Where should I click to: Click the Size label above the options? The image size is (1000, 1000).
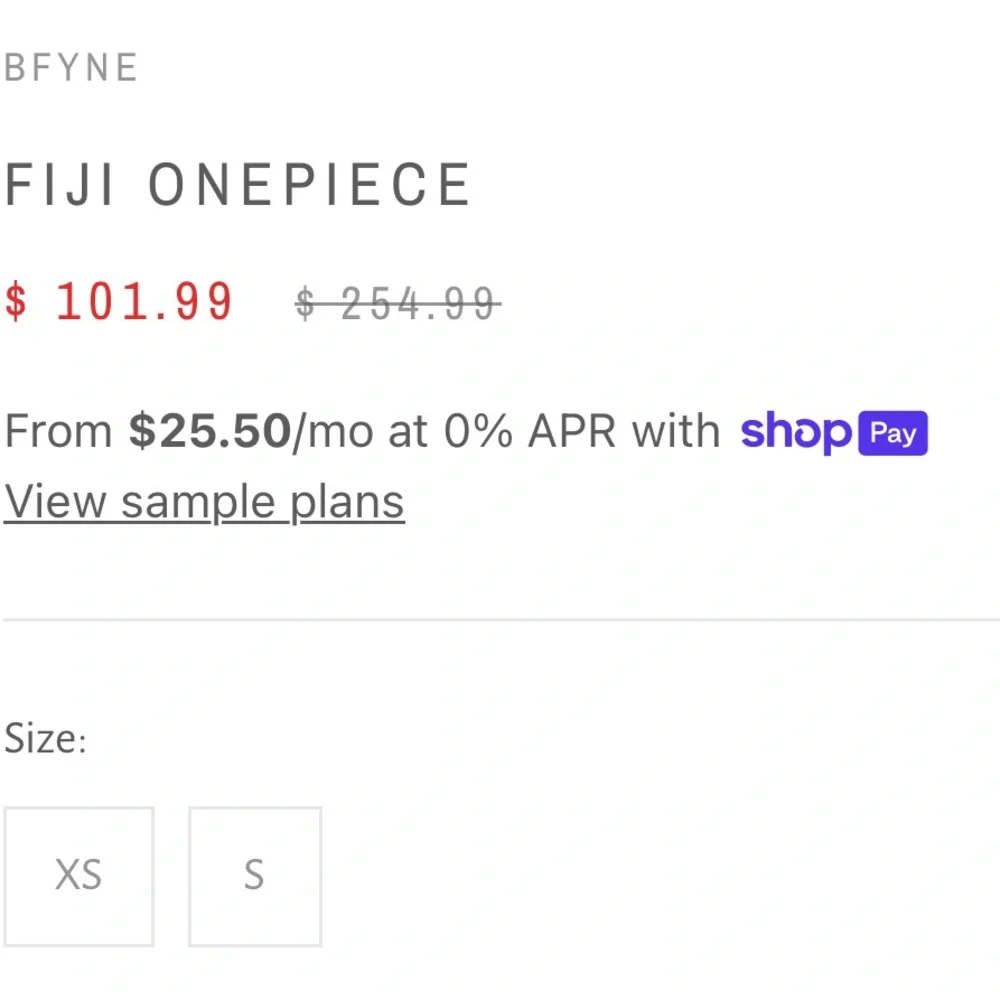tap(45, 737)
